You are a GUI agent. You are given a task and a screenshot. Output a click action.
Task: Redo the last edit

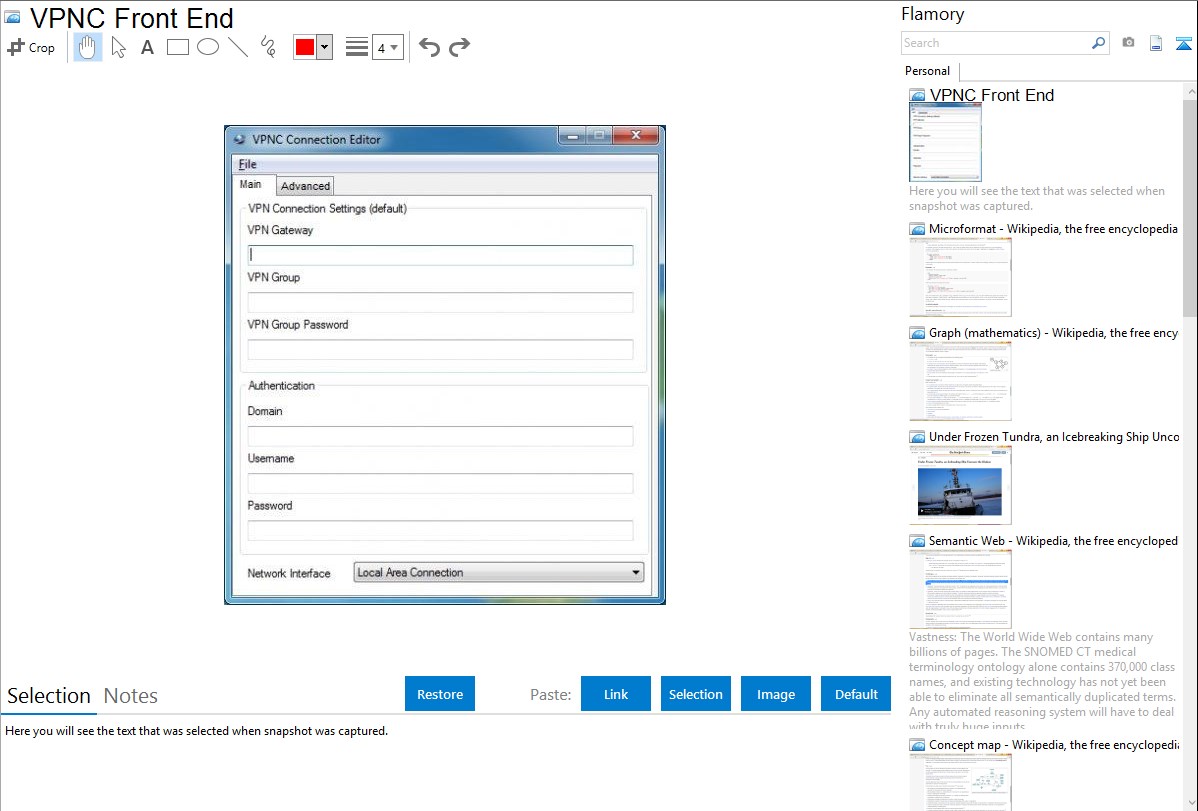pyautogui.click(x=459, y=47)
